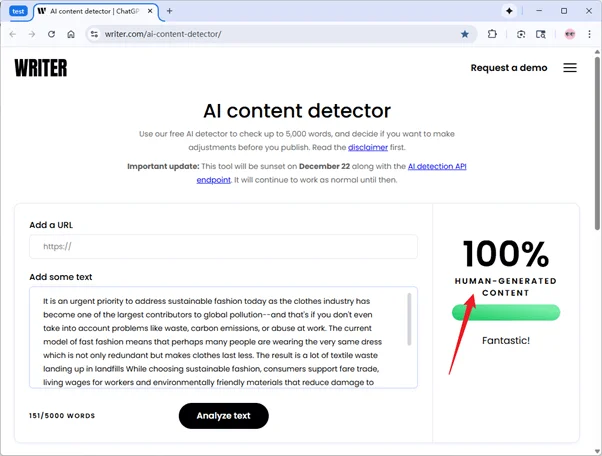Go to the browser home page
The image size is (602, 456).
pyautogui.click(x=71, y=34)
